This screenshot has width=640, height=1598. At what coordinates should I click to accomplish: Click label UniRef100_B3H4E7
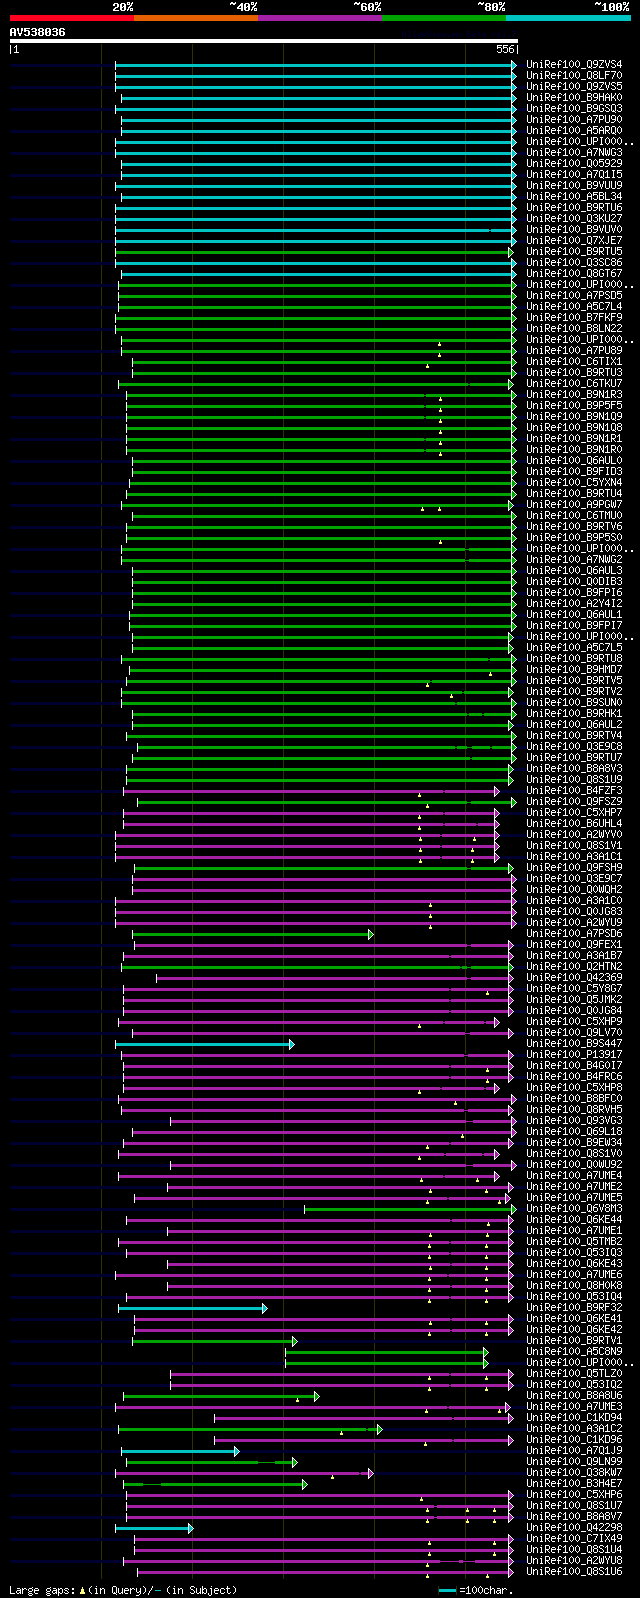point(574,1484)
